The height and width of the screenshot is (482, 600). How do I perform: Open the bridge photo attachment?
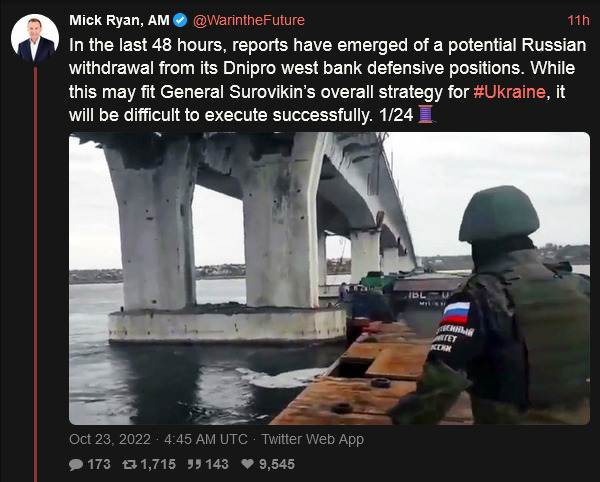(x=329, y=278)
